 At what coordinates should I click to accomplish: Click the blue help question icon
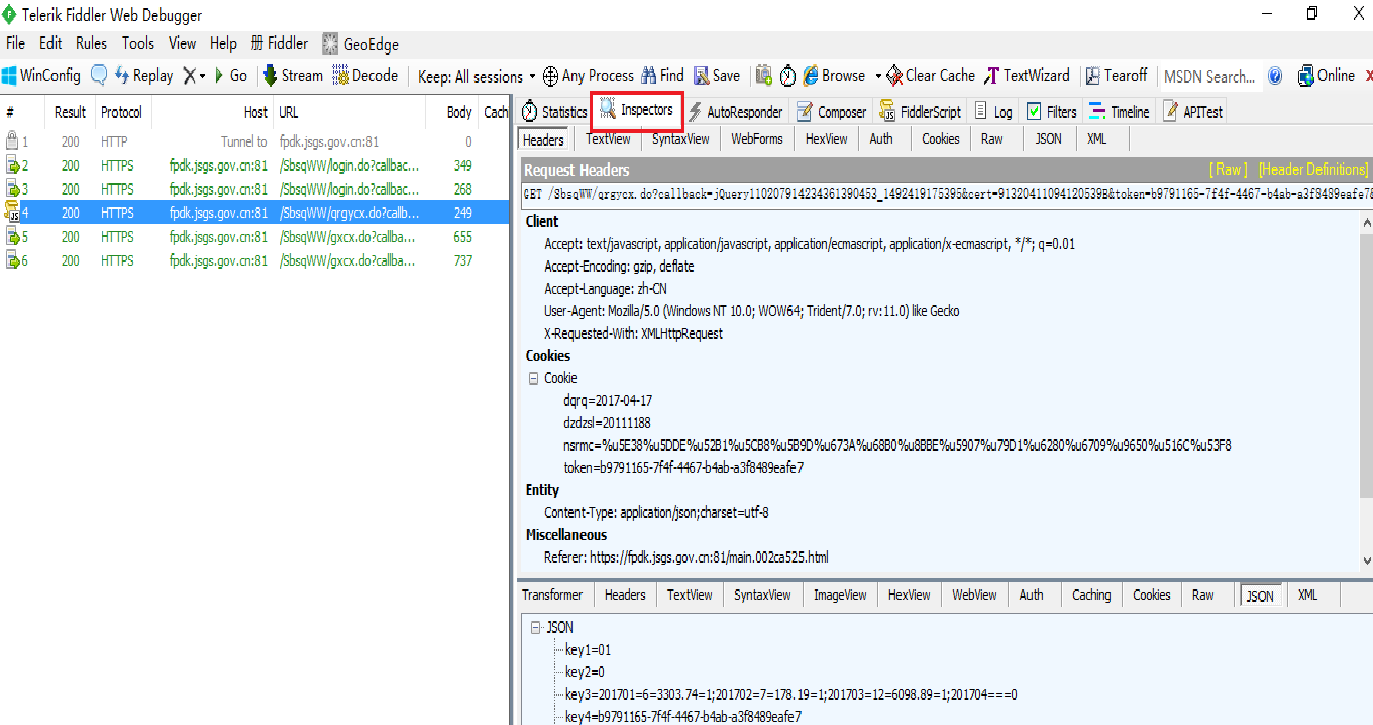(1275, 76)
